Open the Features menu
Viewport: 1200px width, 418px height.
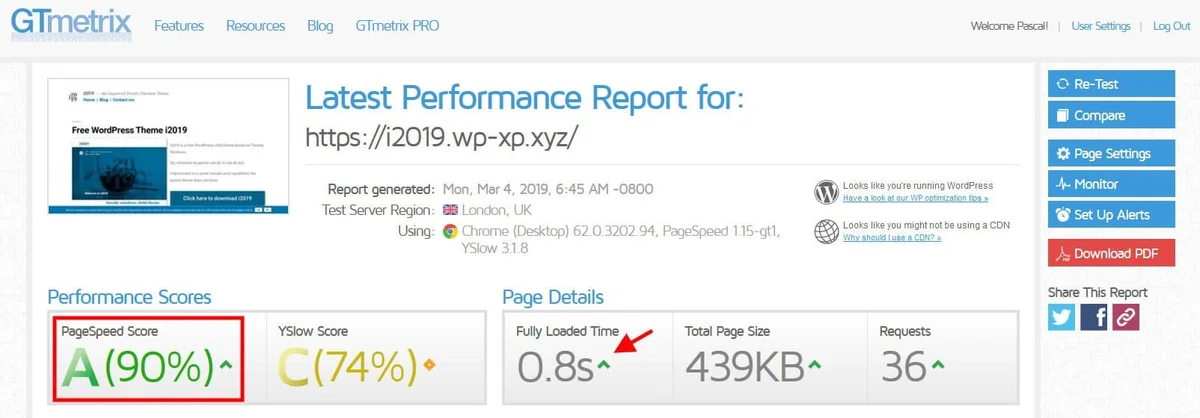click(x=179, y=26)
